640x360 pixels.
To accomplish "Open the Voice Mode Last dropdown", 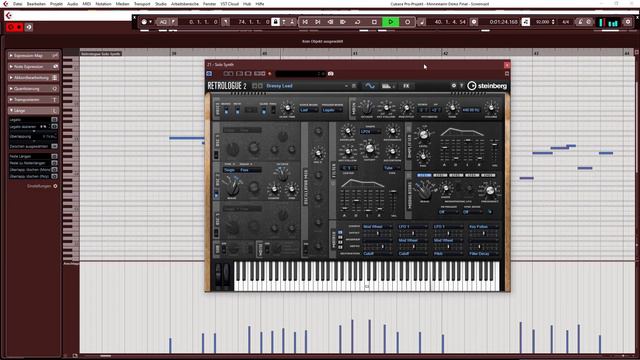I will [x=308, y=110].
